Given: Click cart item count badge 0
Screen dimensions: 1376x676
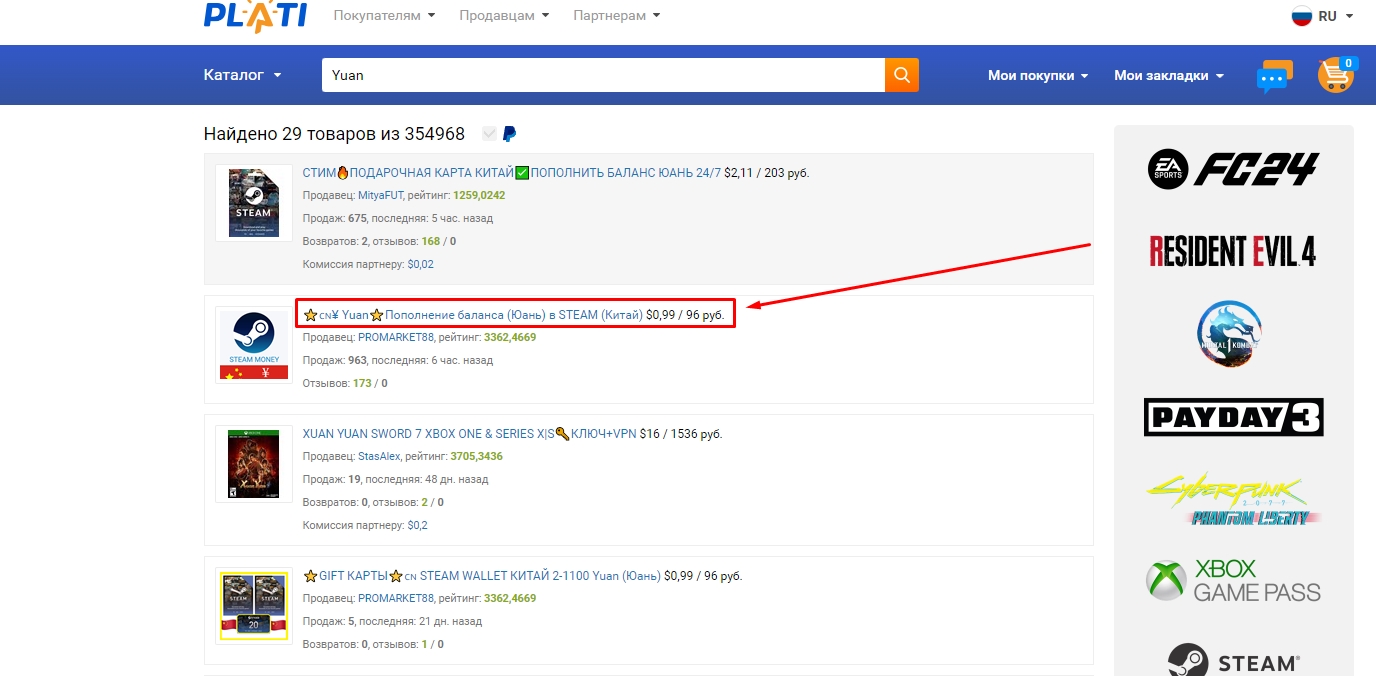Looking at the screenshot, I should 1348,64.
